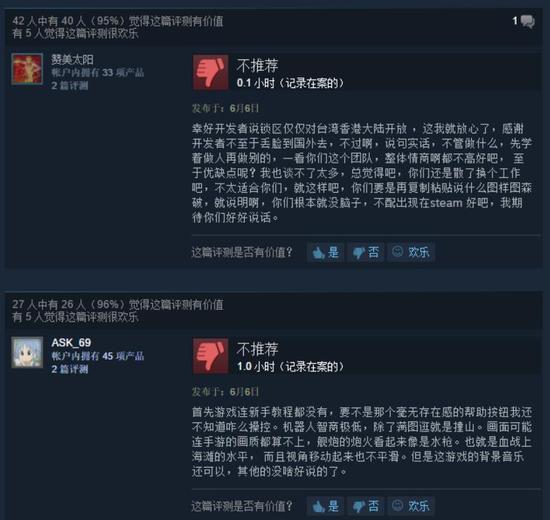550x520 pixels.
Task: View 赞美太阳's 33 owned products link
Action: click(x=98, y=73)
